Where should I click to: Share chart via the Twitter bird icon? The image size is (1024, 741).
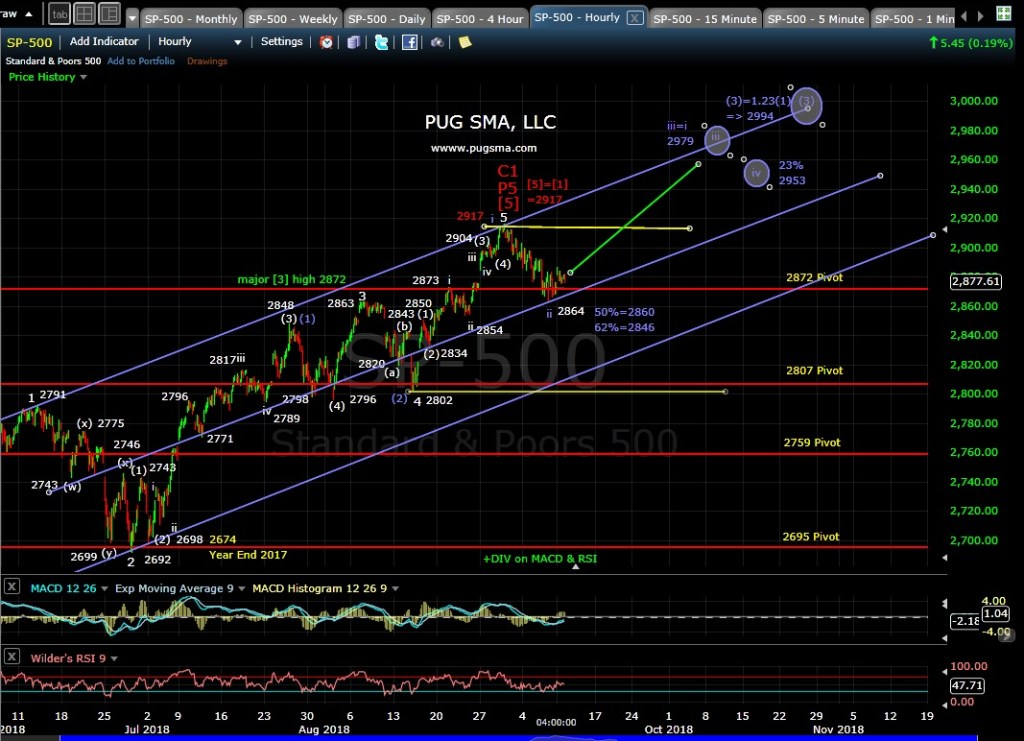pos(381,42)
